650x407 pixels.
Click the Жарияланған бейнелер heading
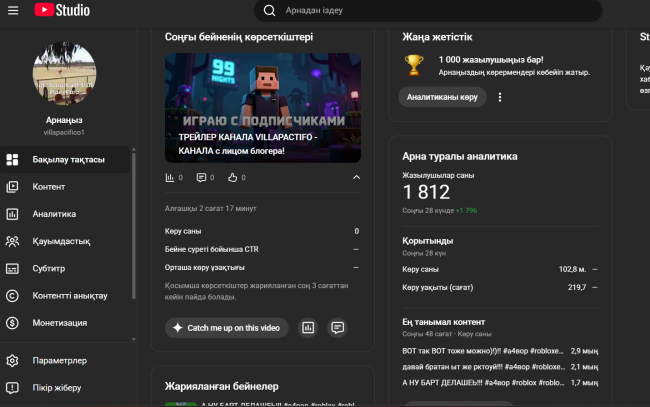(221, 386)
